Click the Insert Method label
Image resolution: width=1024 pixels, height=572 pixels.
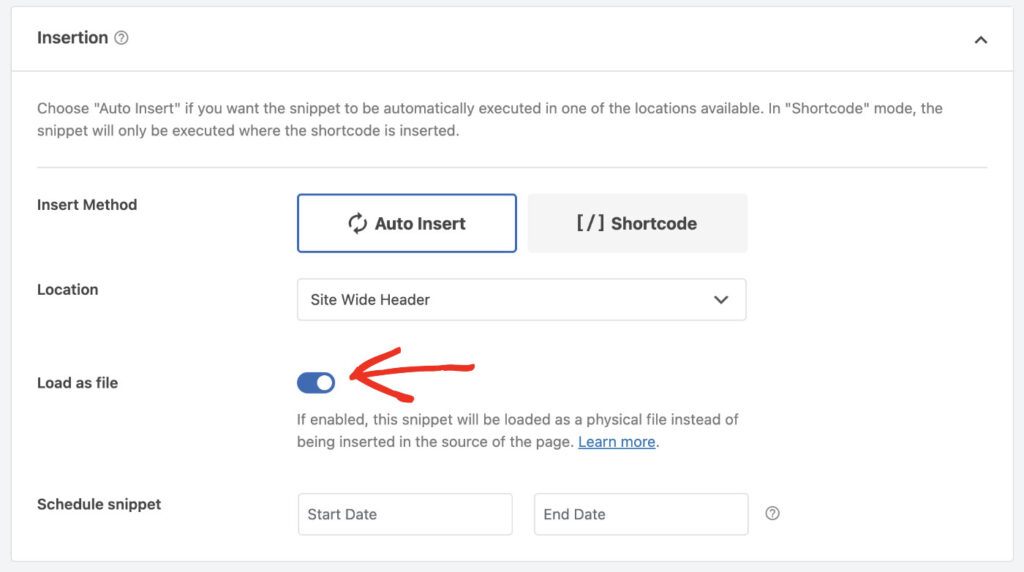88,204
